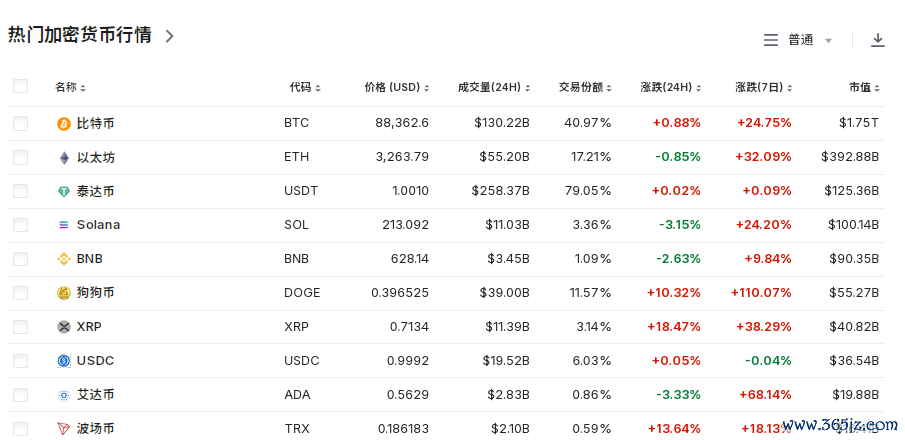The width and height of the screenshot is (905, 440).
Task: Click the BNB logo icon
Action: 64,259
